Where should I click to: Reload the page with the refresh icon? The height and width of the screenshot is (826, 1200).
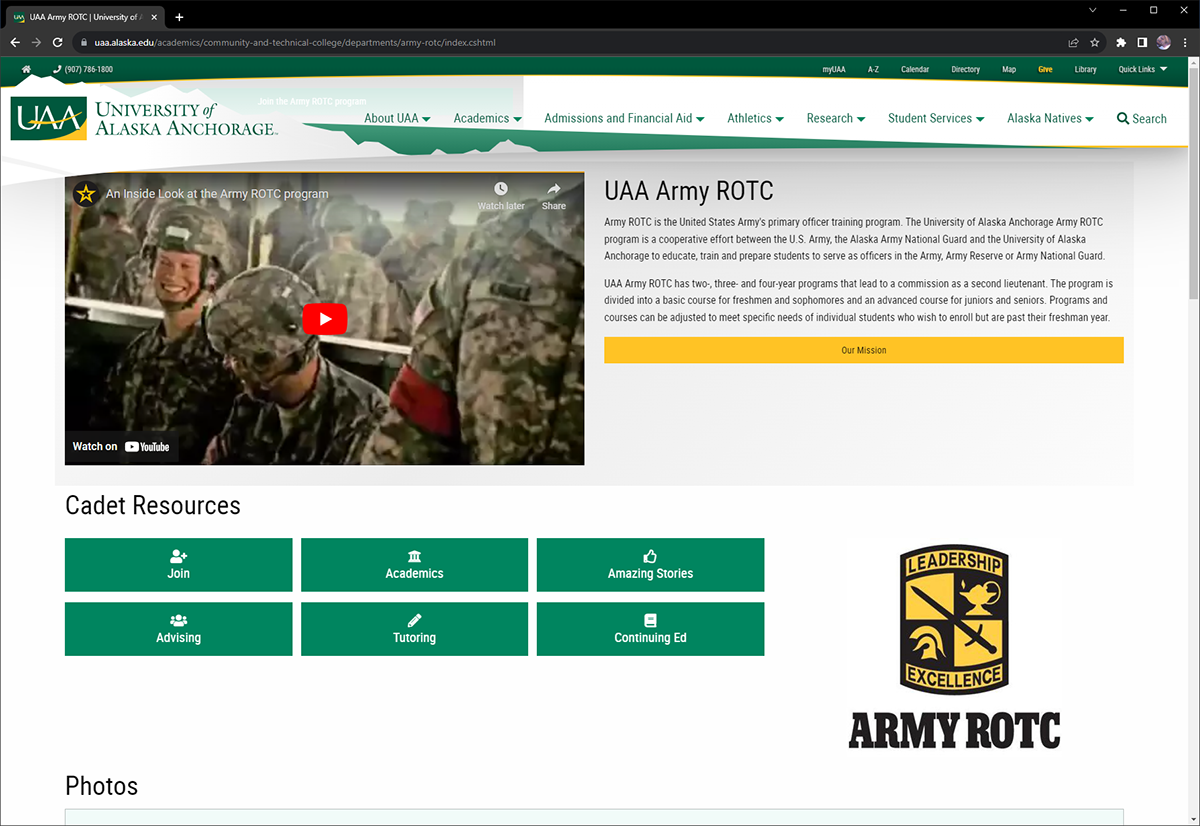[58, 43]
